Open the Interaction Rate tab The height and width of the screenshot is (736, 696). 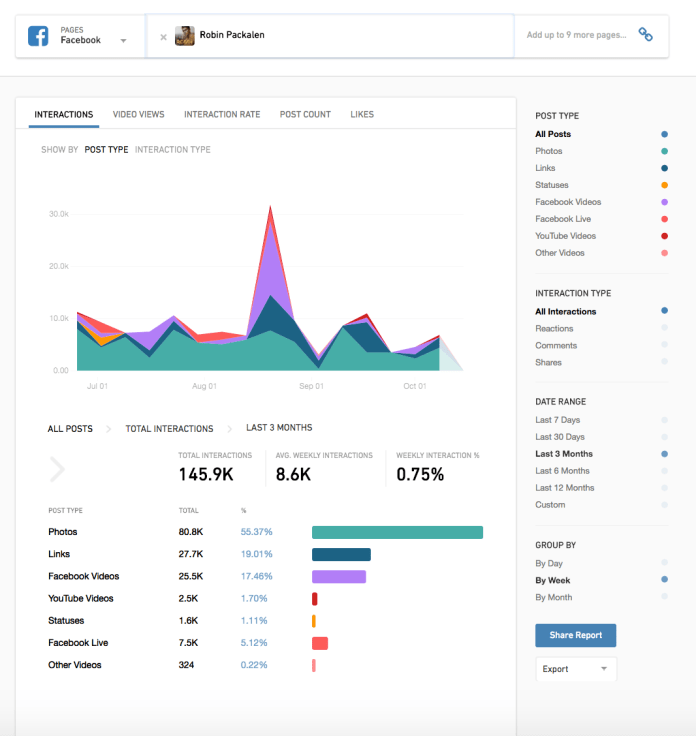(x=222, y=115)
